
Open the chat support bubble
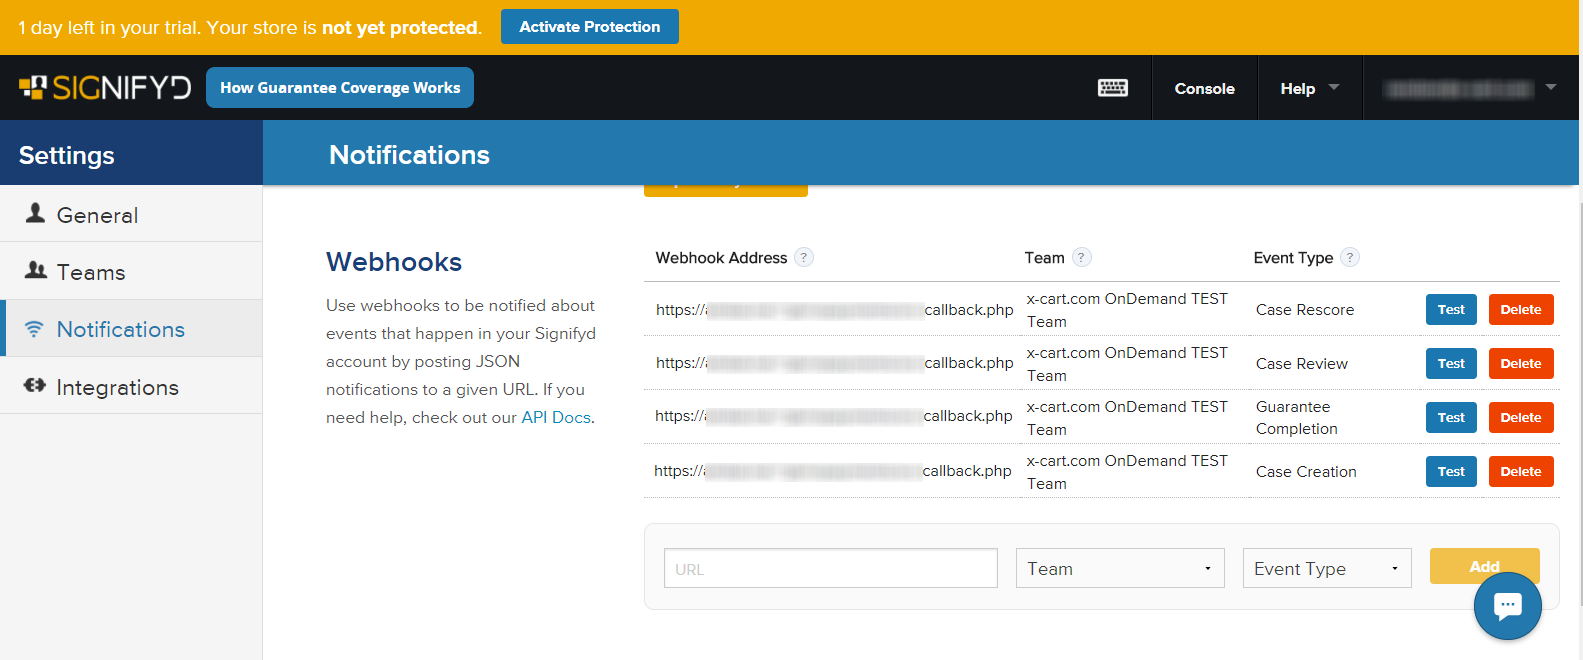click(1508, 606)
